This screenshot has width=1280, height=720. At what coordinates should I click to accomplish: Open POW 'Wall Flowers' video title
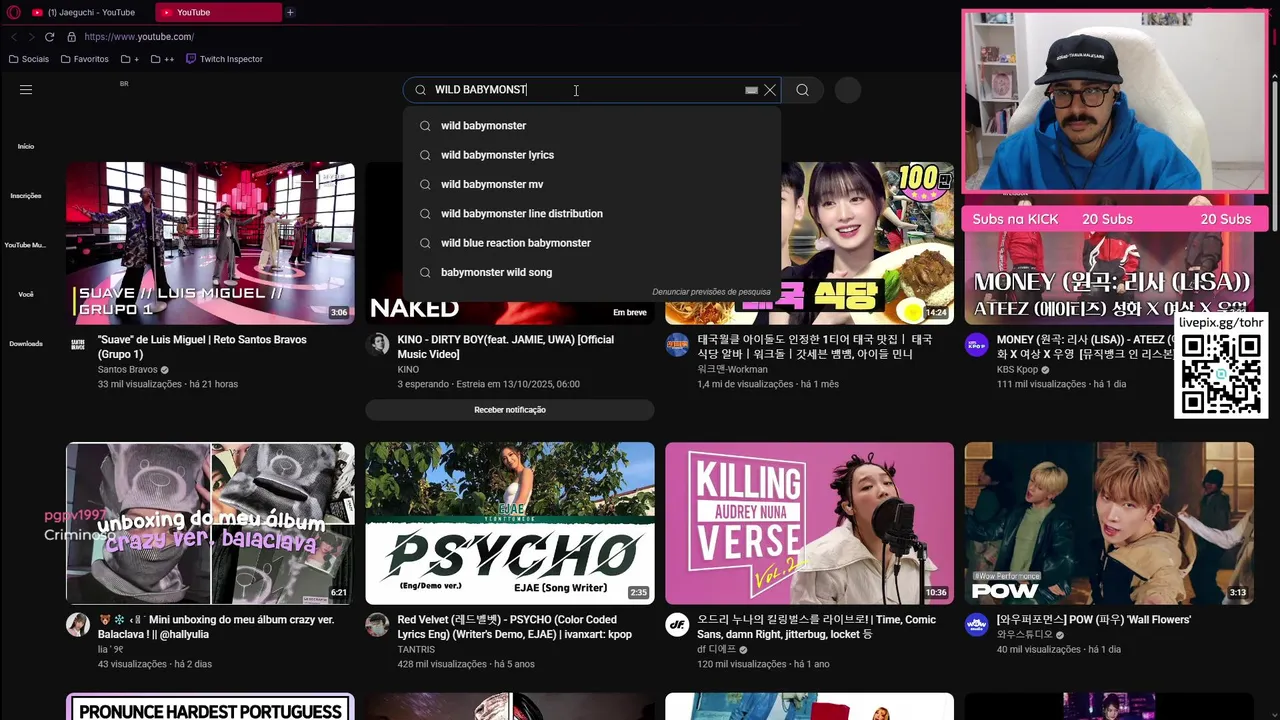tap(1094, 620)
